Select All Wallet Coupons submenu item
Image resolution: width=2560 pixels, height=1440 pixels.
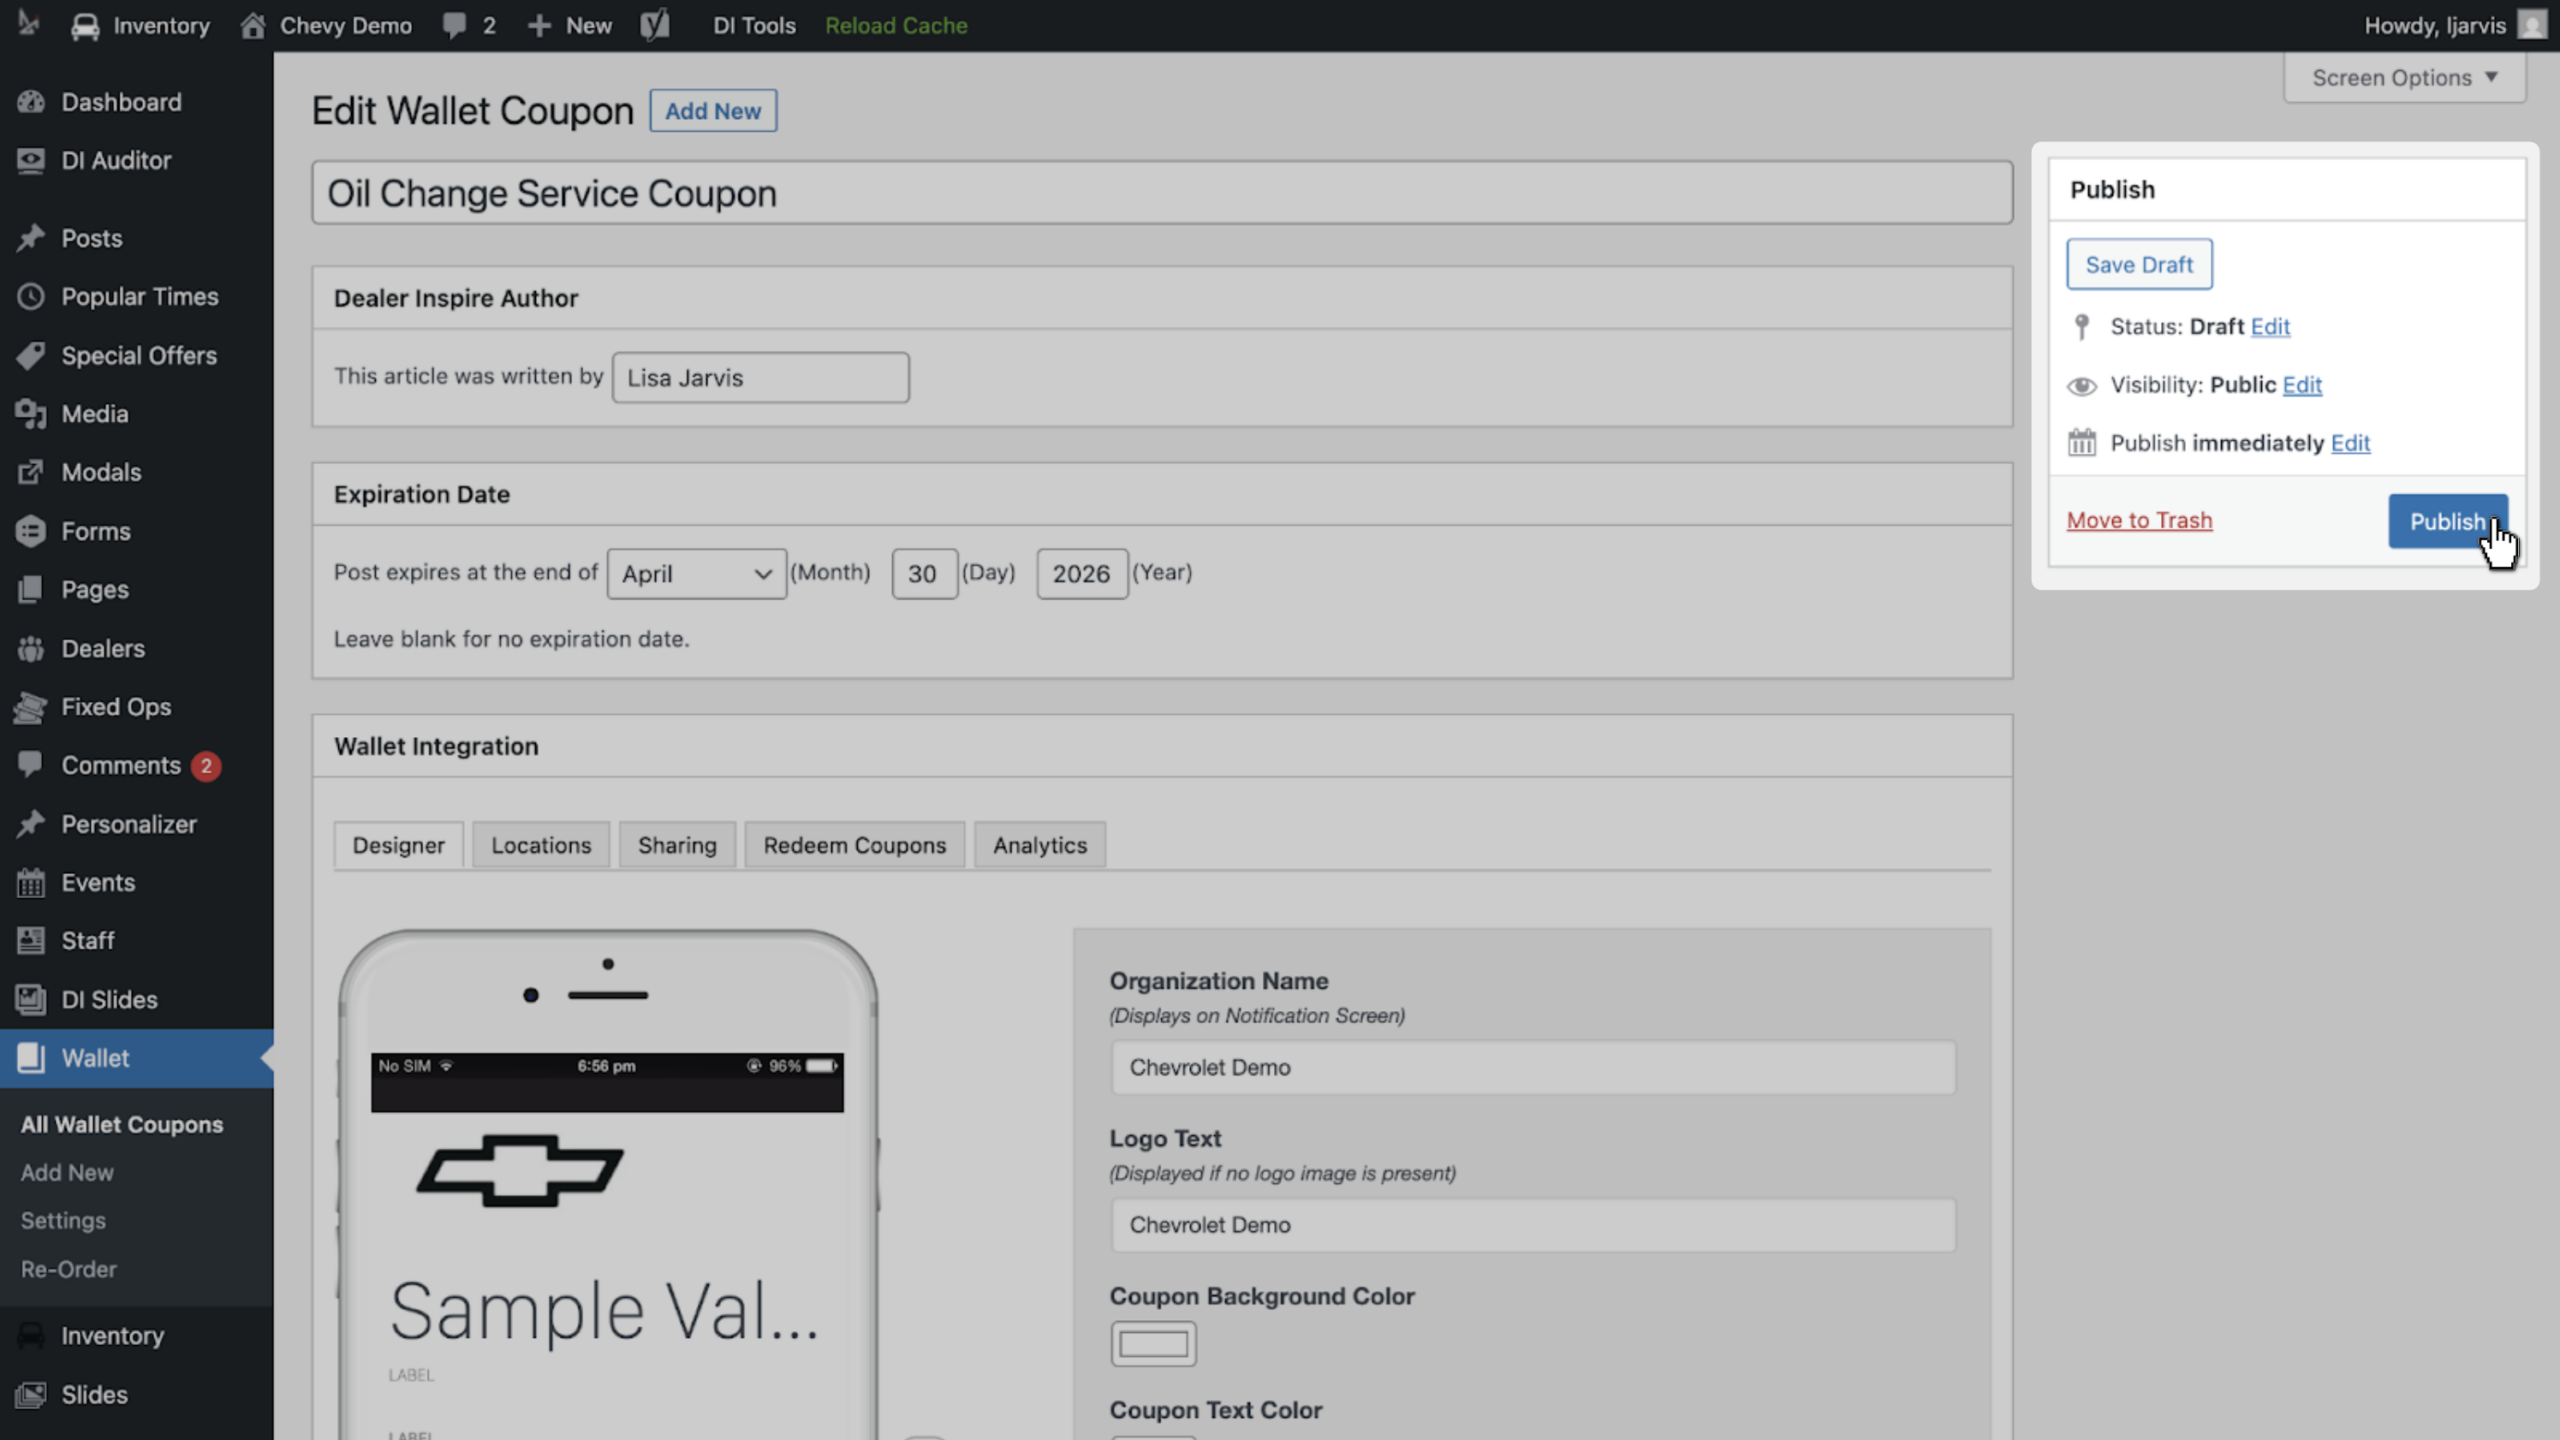click(122, 1124)
